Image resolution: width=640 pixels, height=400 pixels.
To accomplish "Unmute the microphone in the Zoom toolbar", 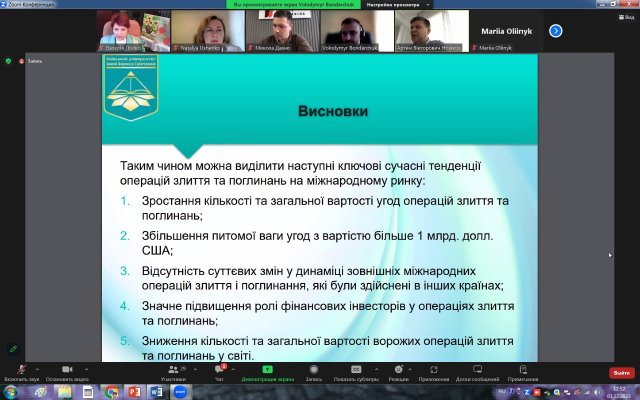I will click(22, 369).
